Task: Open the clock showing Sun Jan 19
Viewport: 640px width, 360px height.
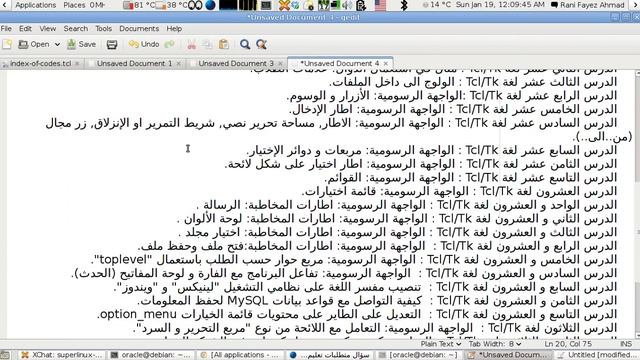Action: coord(500,5)
